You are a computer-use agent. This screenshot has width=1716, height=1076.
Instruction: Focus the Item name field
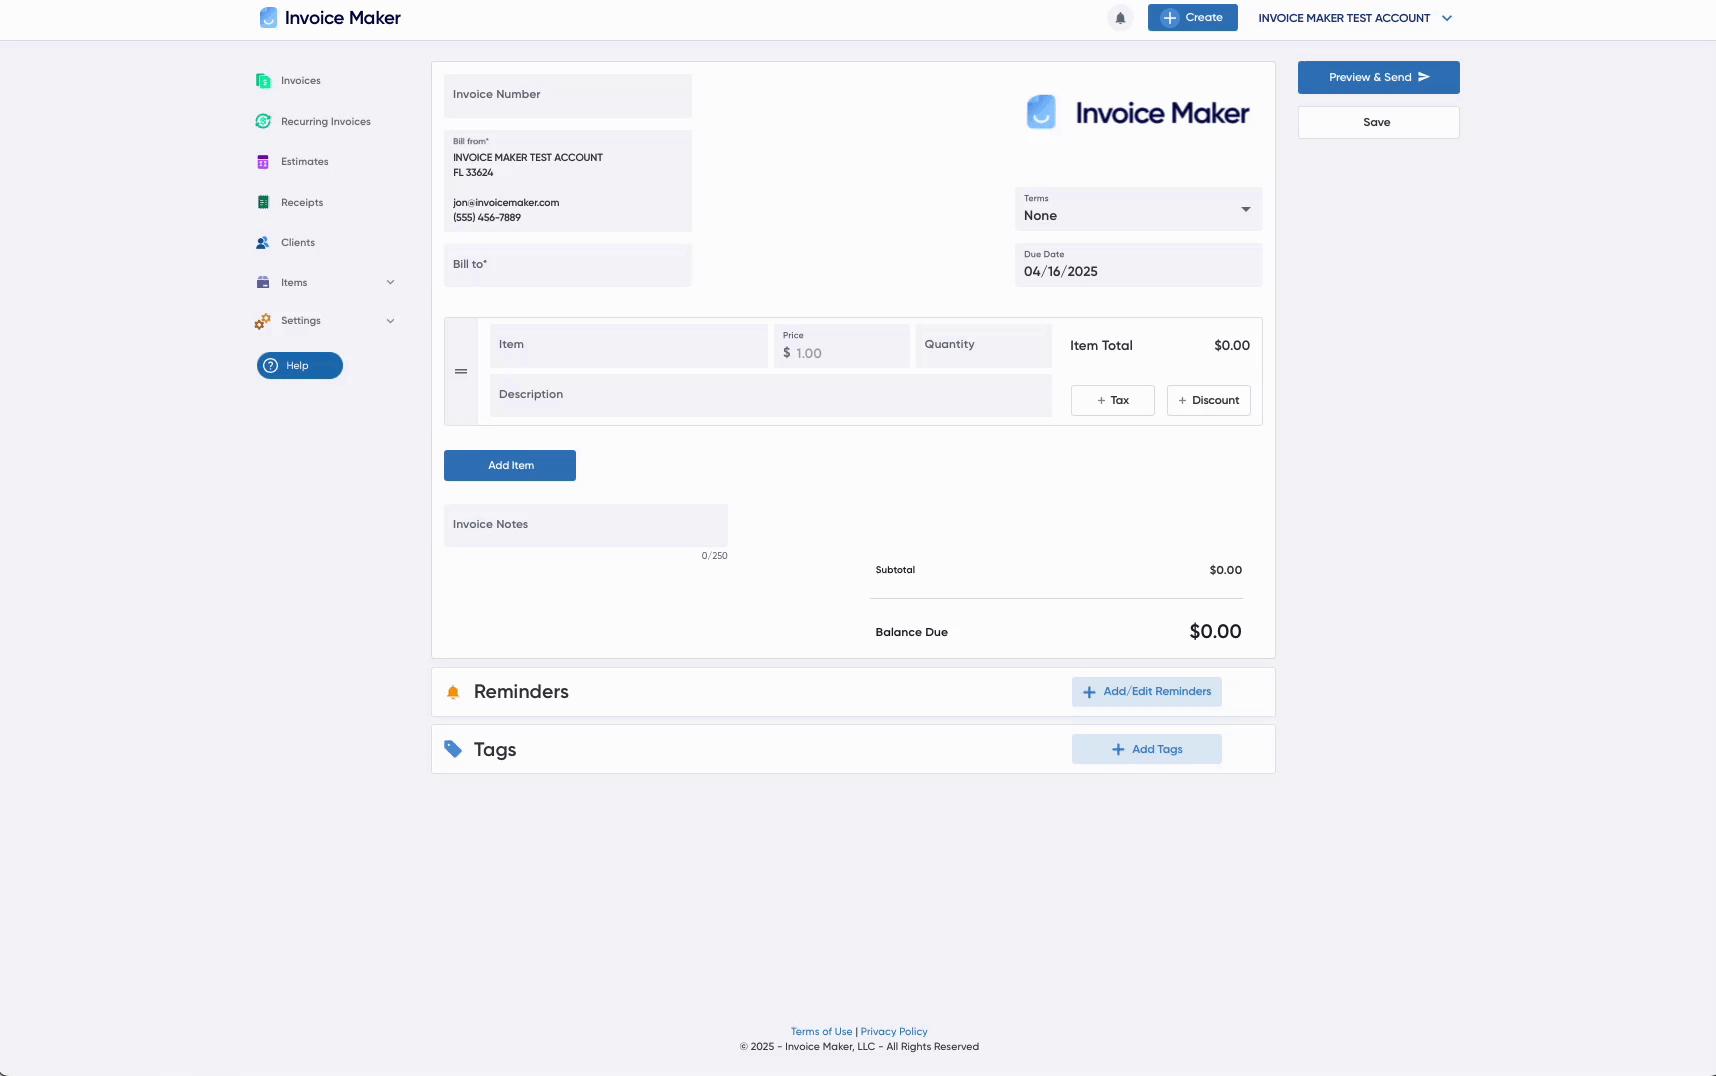tap(629, 345)
